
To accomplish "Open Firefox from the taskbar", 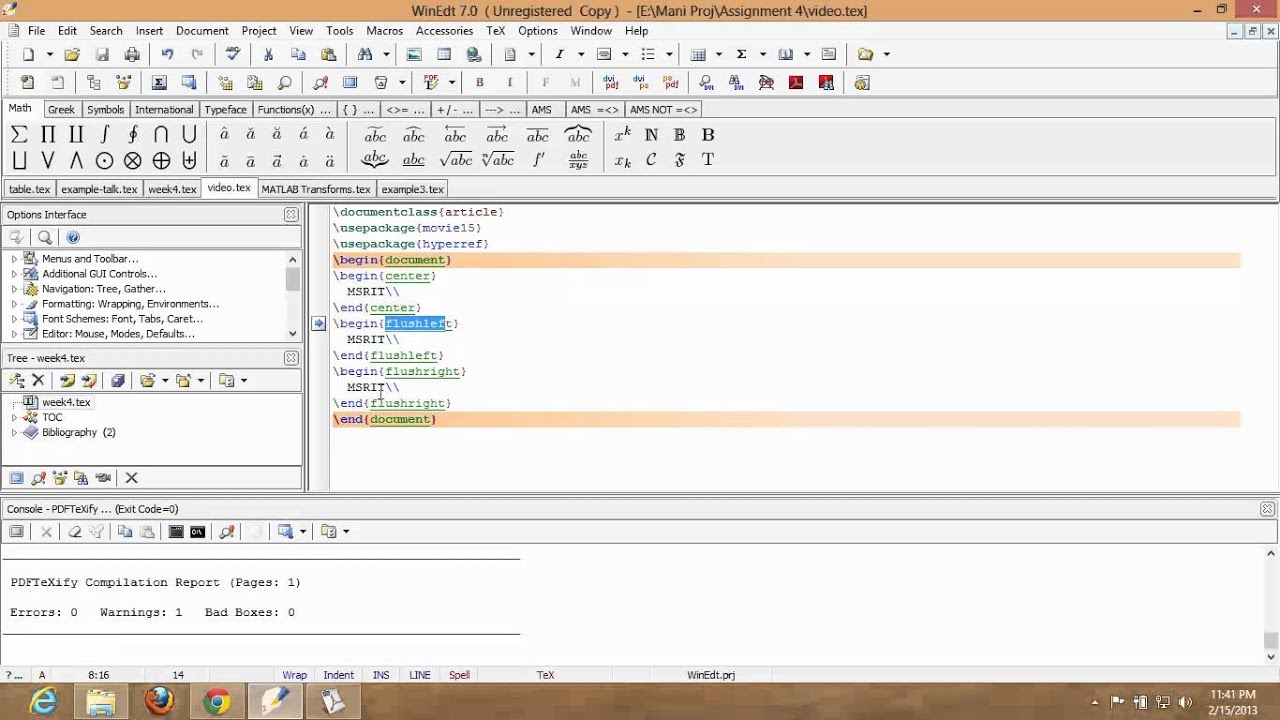I will pyautogui.click(x=159, y=702).
